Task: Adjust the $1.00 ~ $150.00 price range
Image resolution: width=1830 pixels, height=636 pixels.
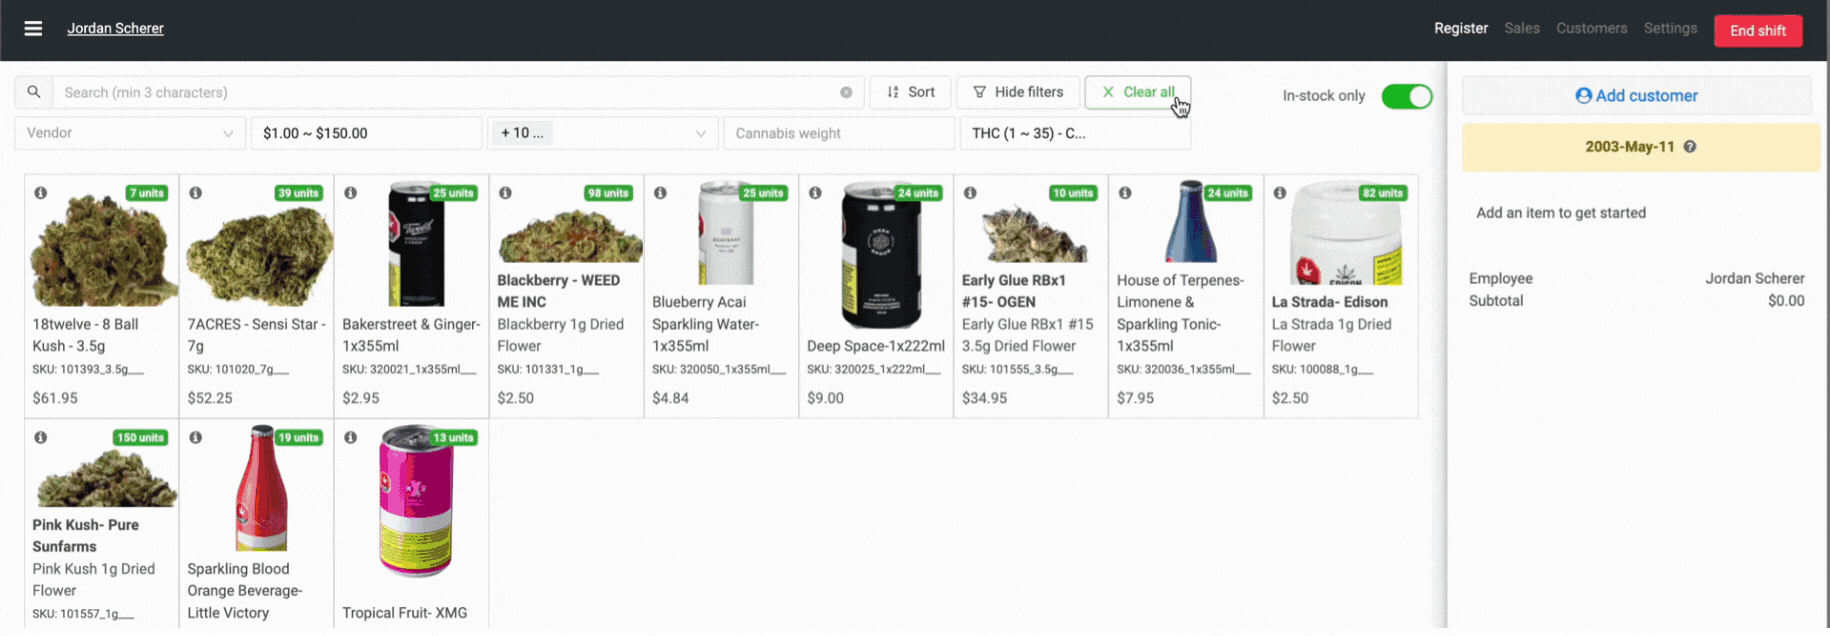Action: 366,133
